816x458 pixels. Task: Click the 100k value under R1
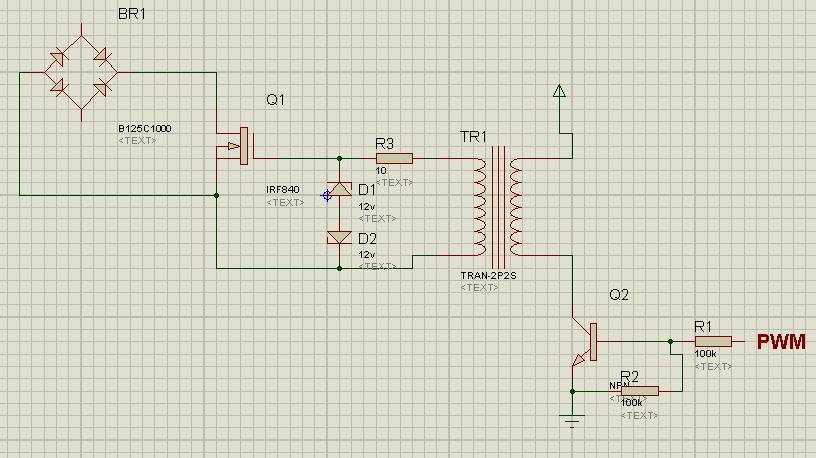click(x=705, y=353)
